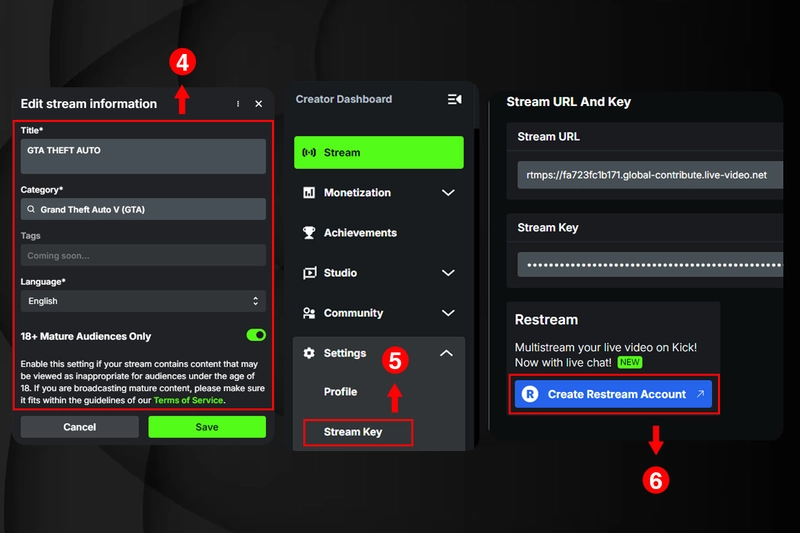Click the Stream URL And Key heading
Viewport: 800px width, 533px height.
tap(568, 102)
